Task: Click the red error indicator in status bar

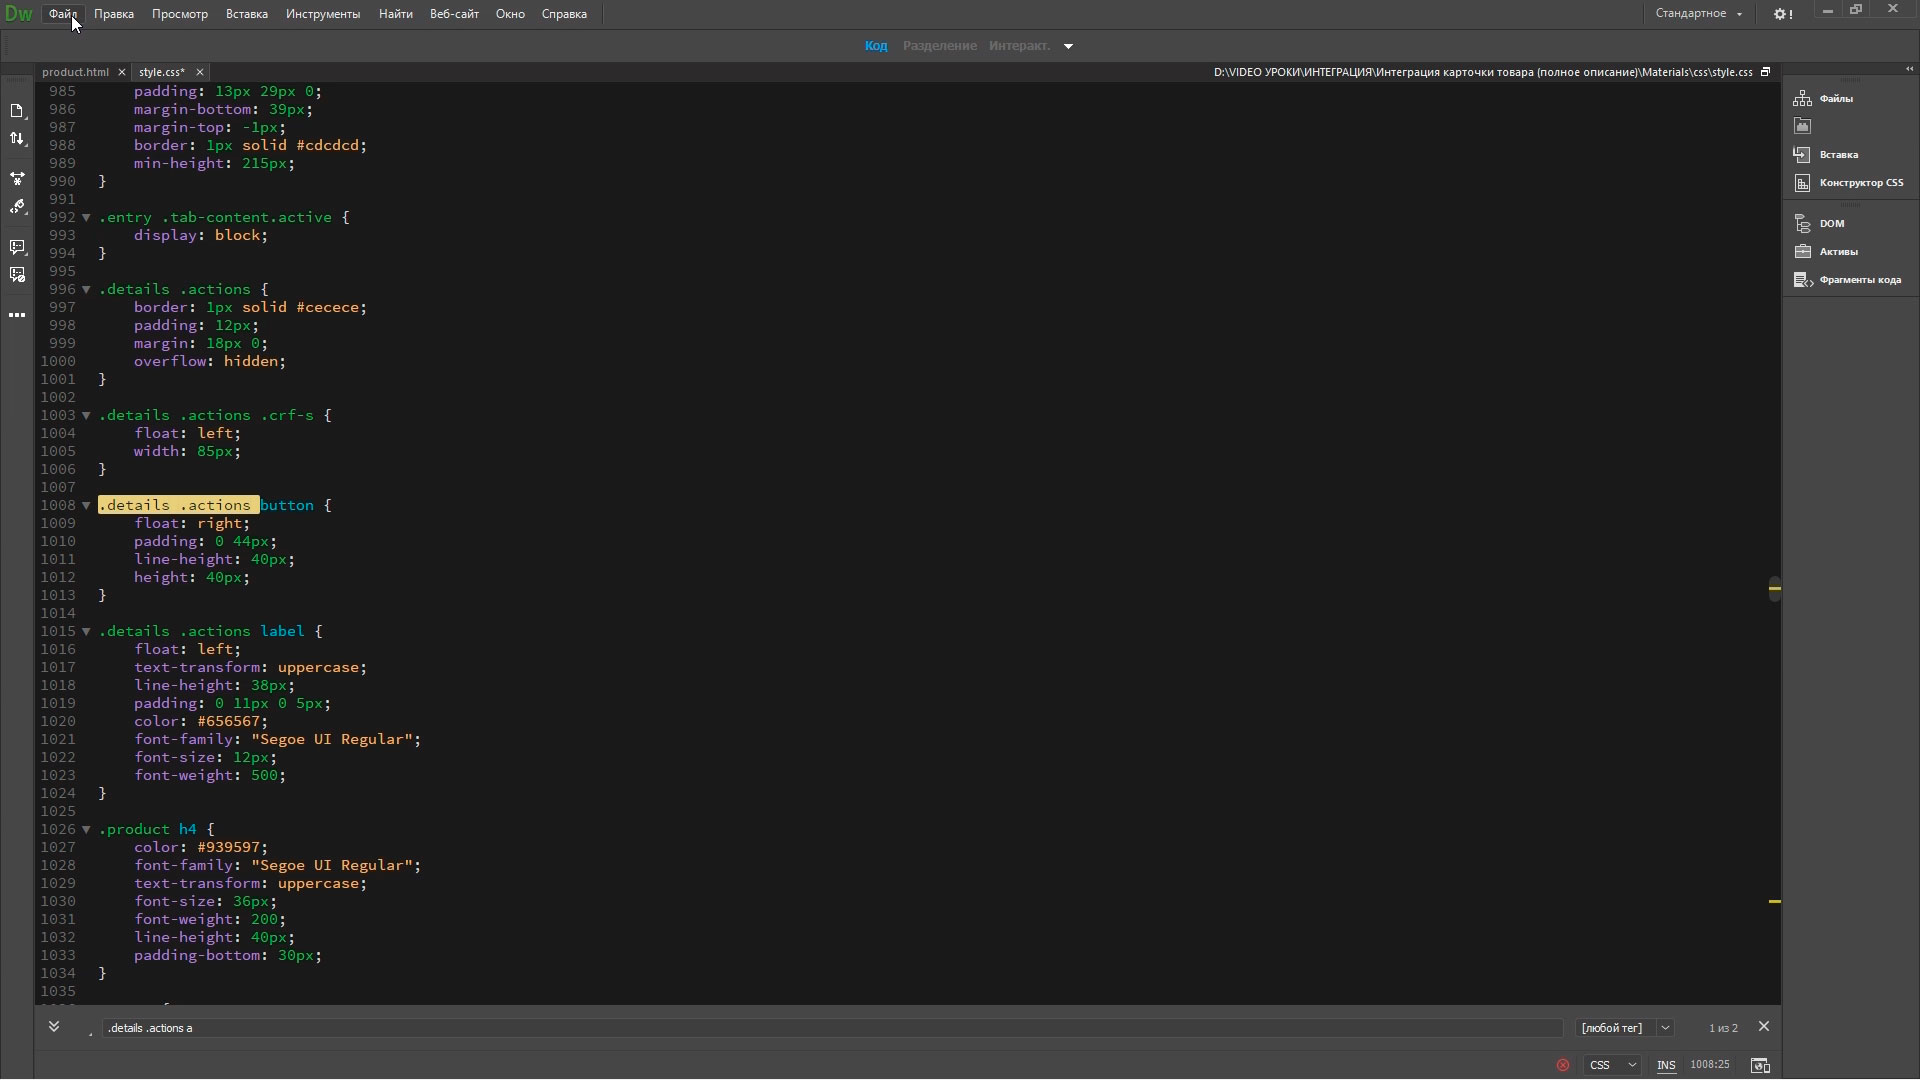Action: pos(1563,1065)
